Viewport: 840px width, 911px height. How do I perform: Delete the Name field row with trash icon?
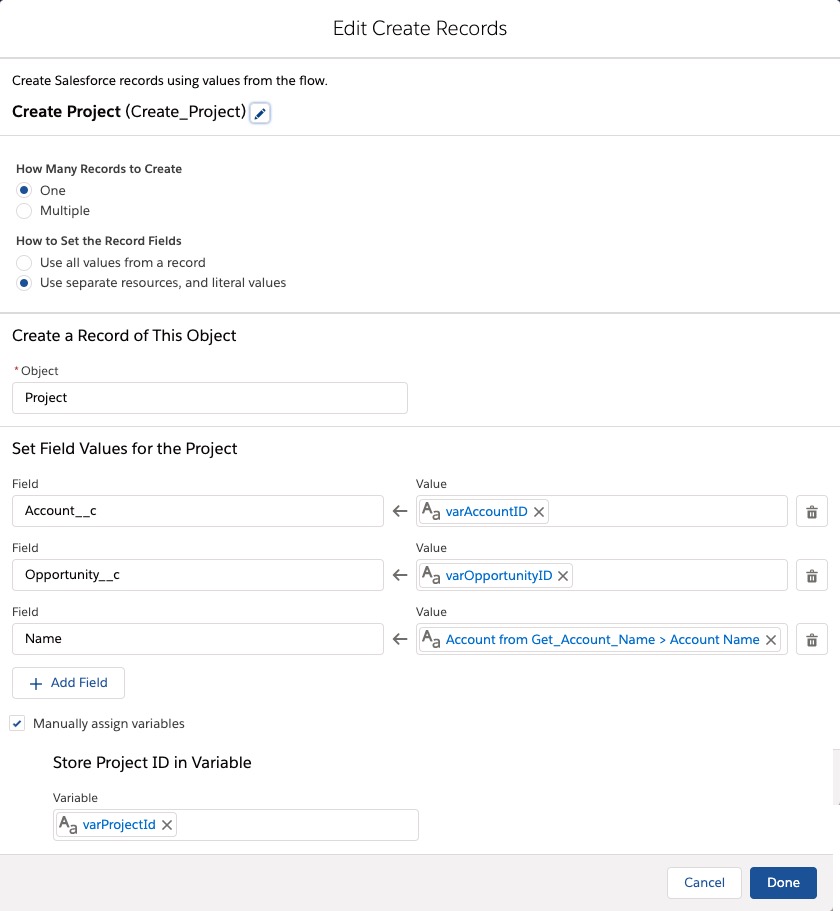812,639
